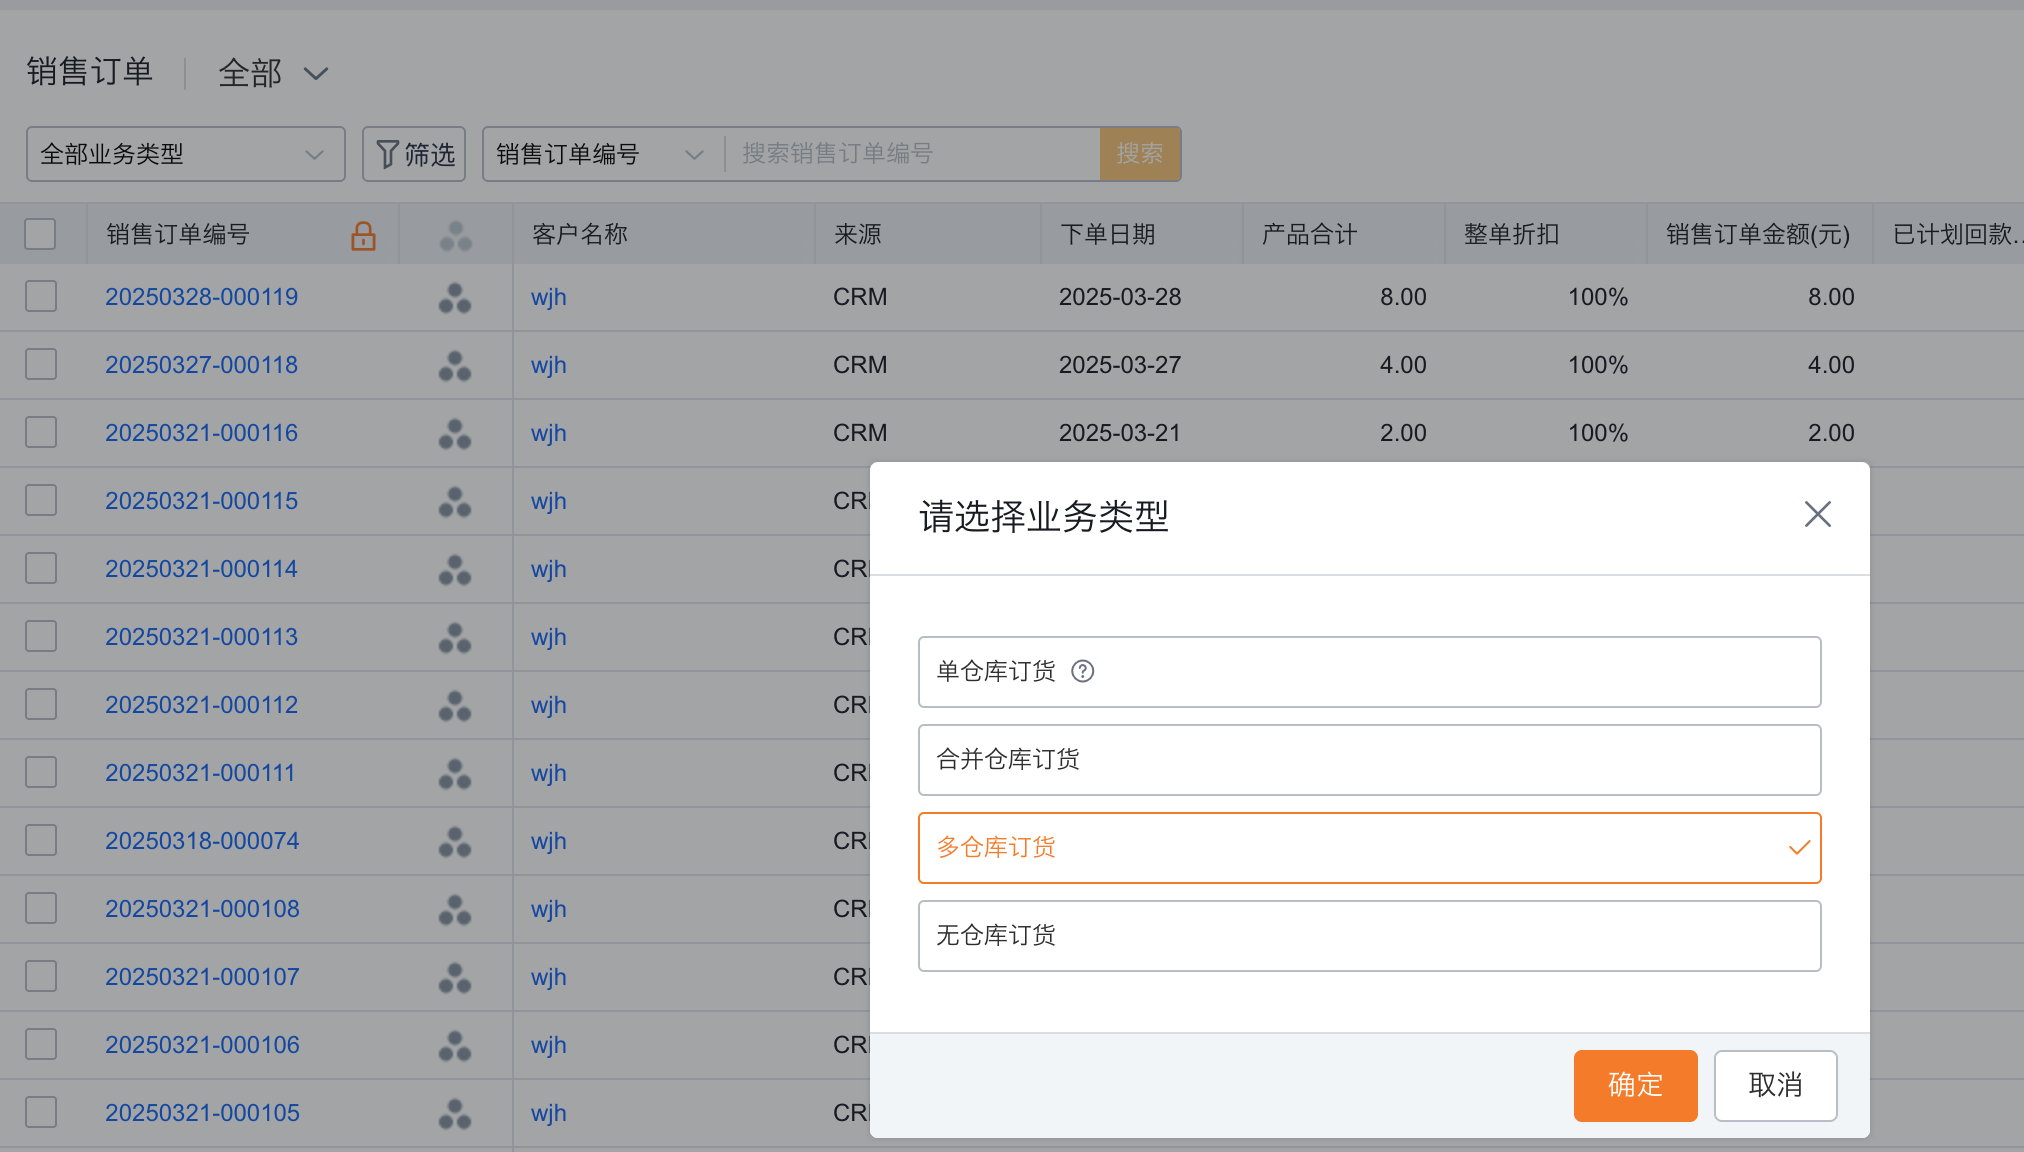2024x1152 pixels.
Task: Click the share icon for order 20250318-000074
Action: (x=455, y=842)
